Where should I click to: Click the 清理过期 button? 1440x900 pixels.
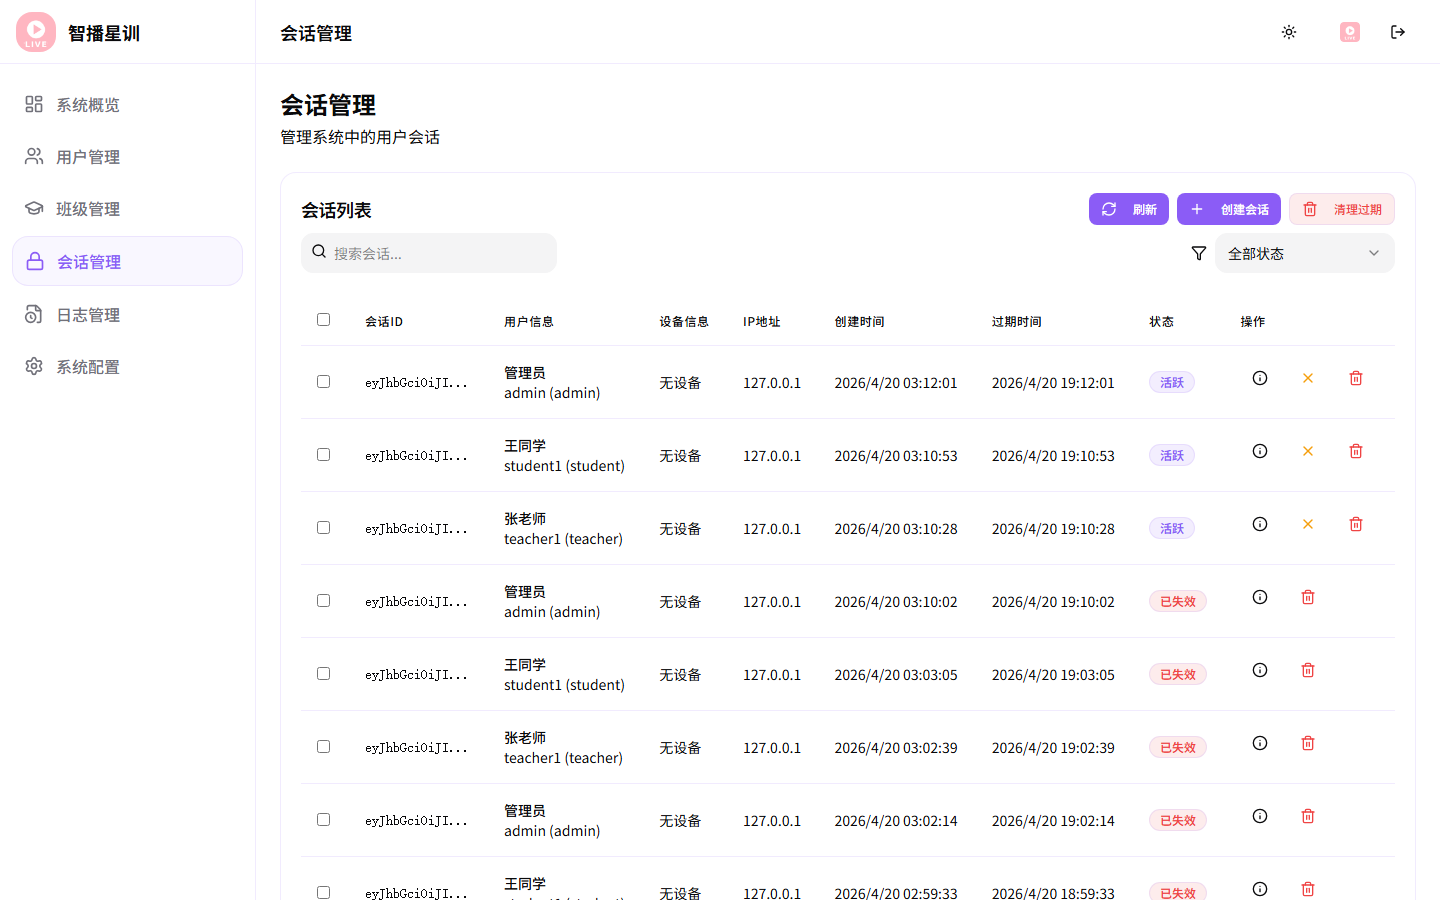[x=1341, y=209]
